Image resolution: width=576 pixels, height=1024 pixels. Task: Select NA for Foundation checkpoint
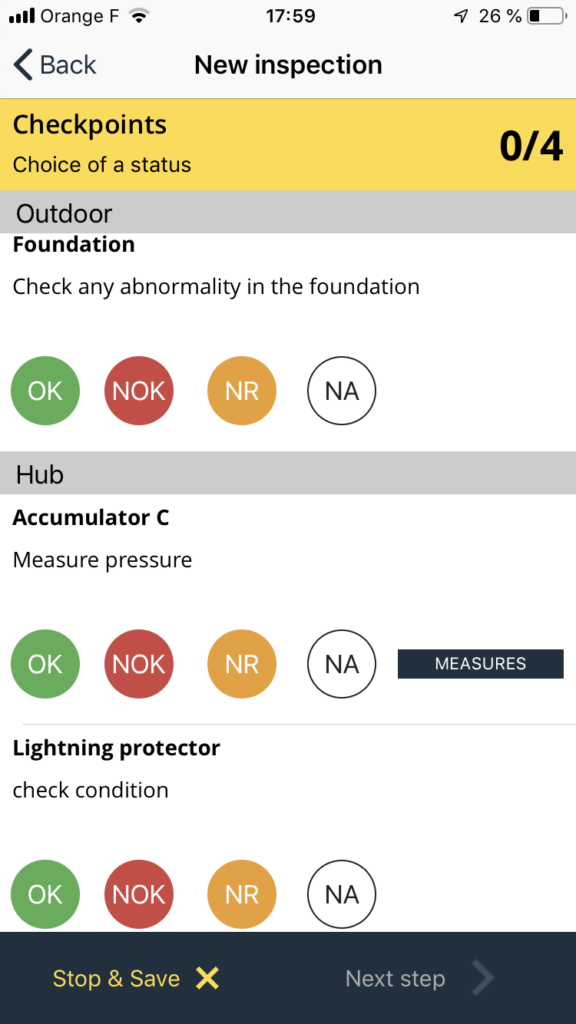pos(342,391)
